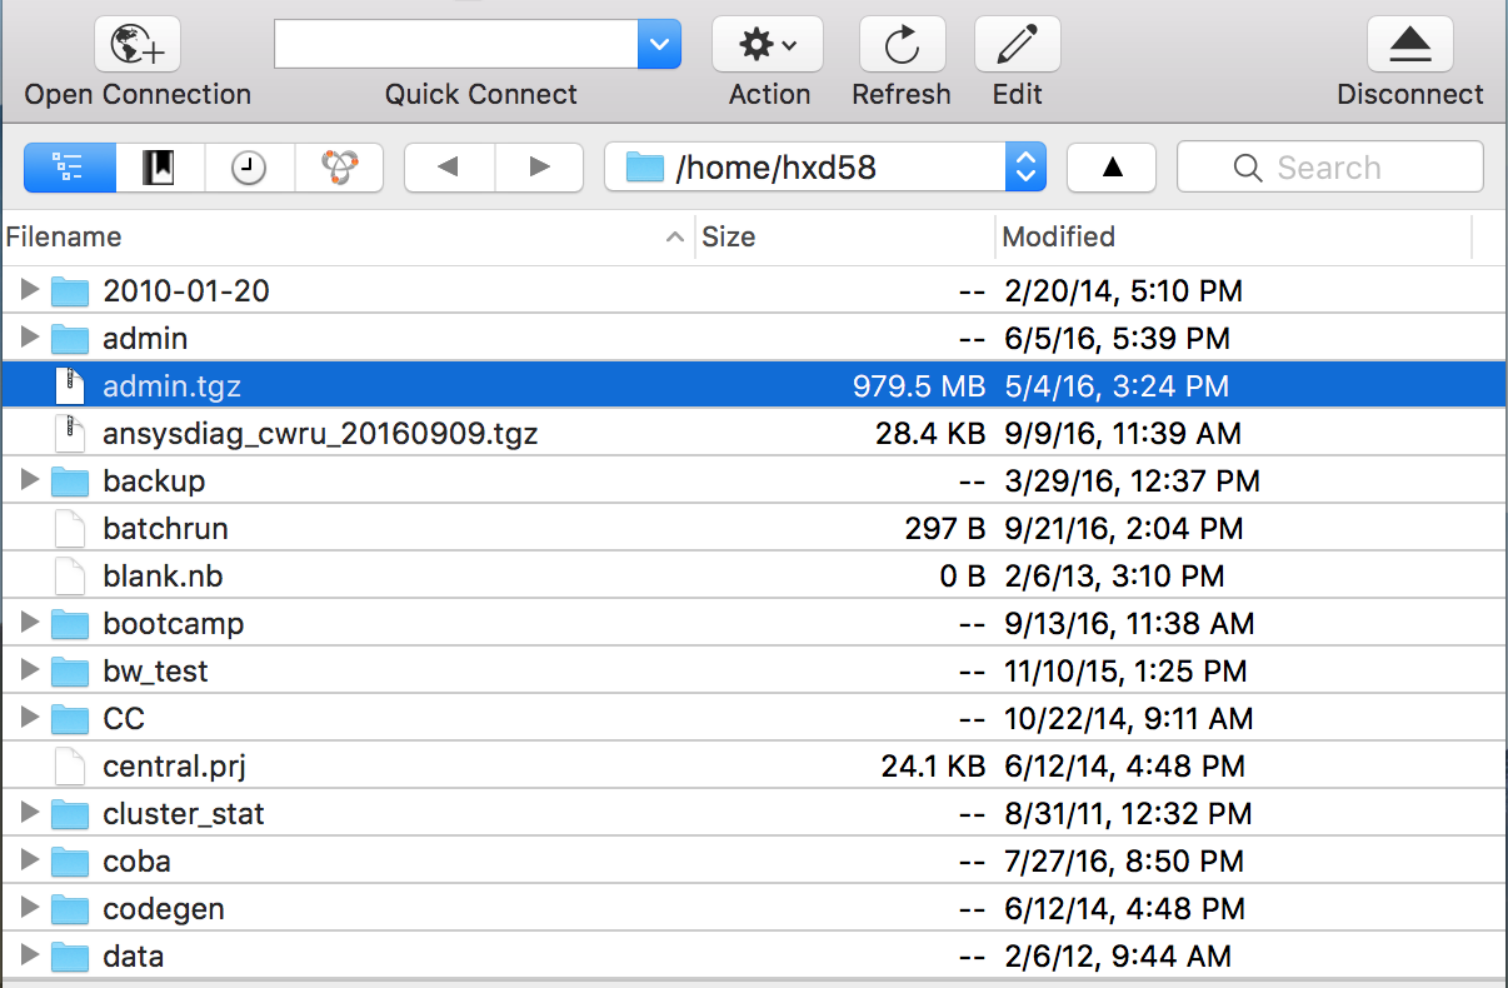Select the blank.nb file icon
The height and width of the screenshot is (988, 1508).
click(70, 576)
